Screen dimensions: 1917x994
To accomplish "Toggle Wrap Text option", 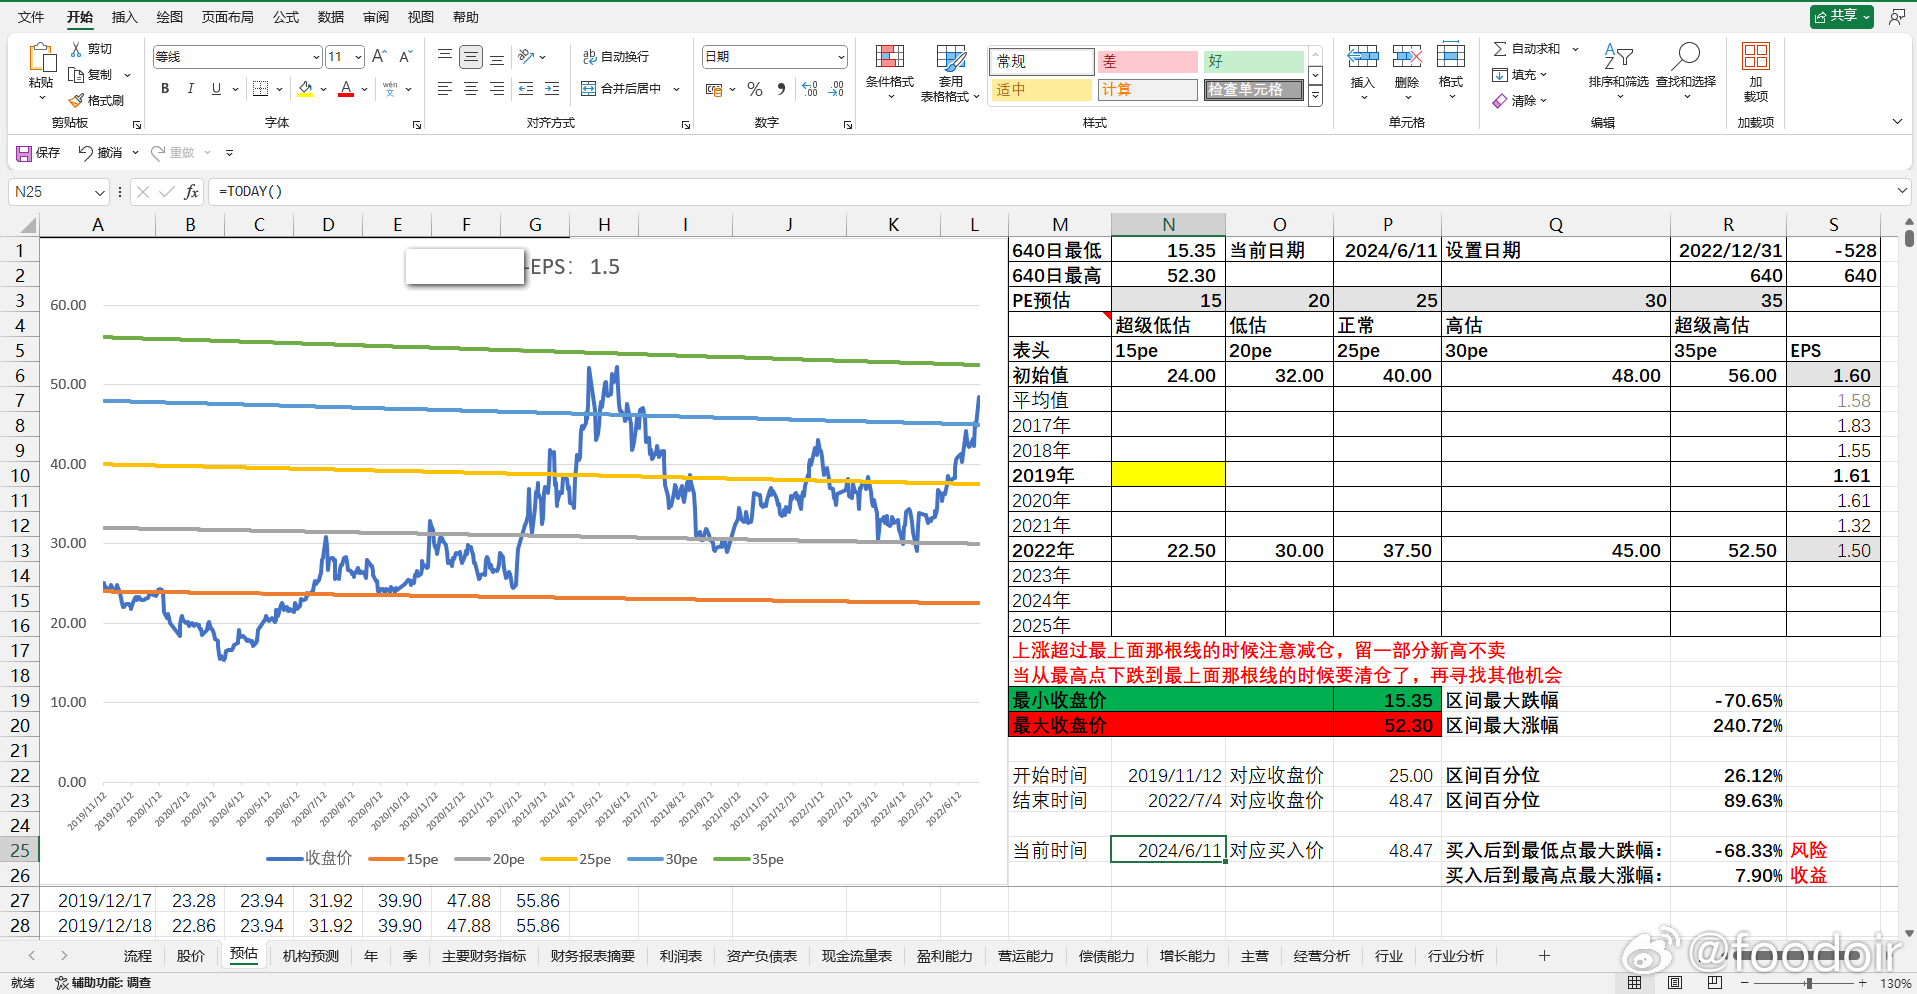I will [616, 57].
